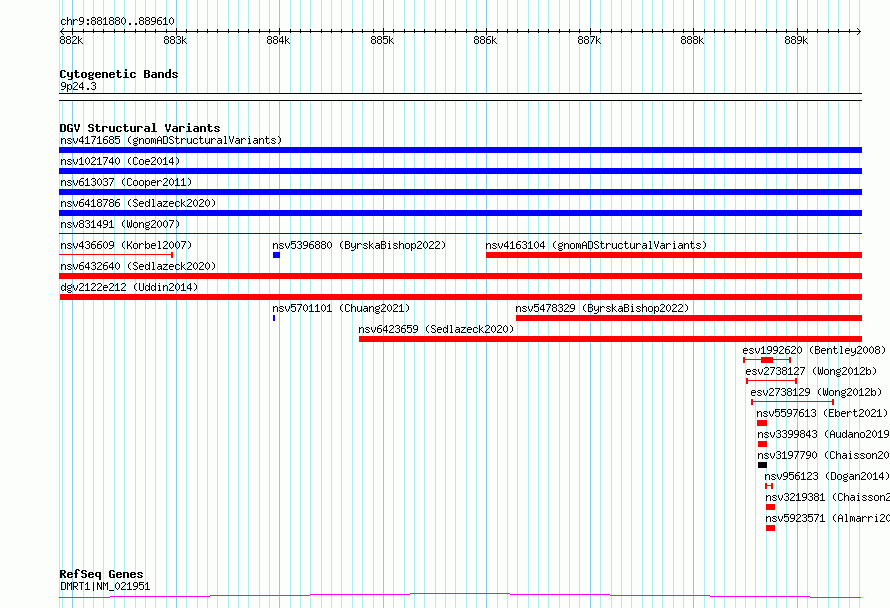Open the DMRT1|NM_021951 gene label
The image size is (890, 608).
(105, 586)
